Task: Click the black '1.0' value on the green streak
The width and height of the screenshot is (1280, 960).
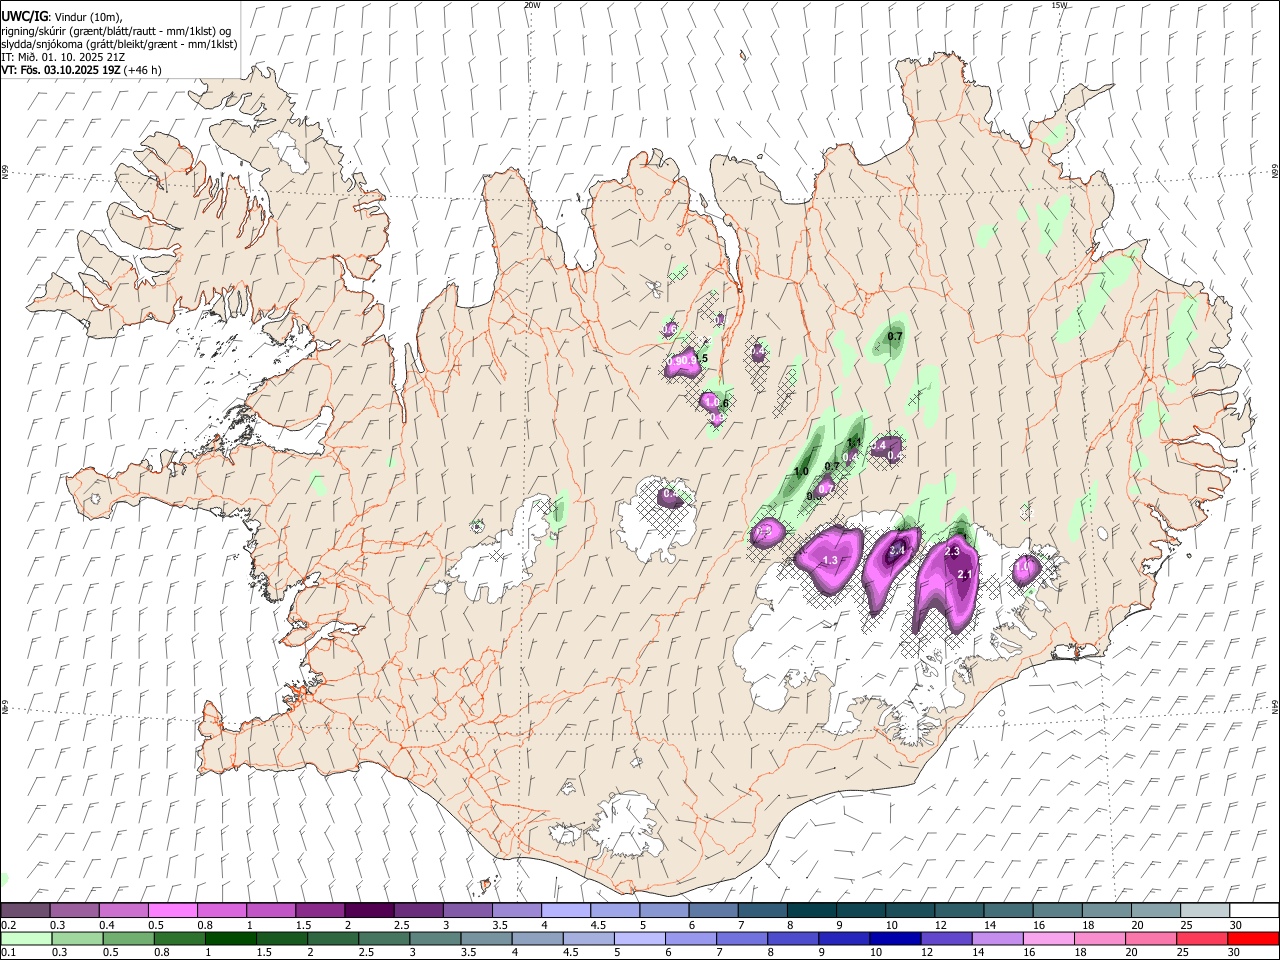Action: (801, 472)
